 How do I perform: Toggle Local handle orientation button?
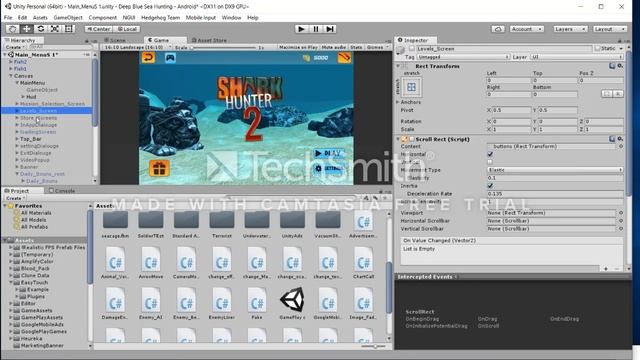tap(127, 29)
